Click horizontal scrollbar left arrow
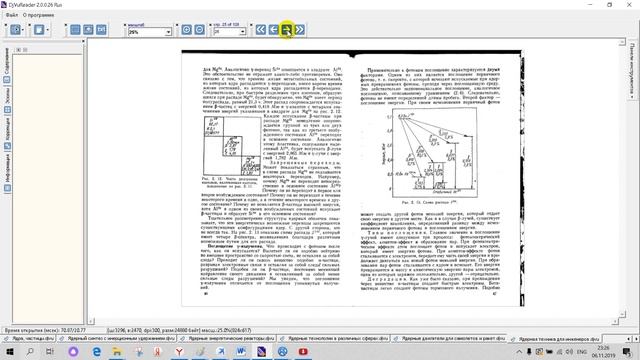Viewport: 640px width, 360px height. [x=91, y=322]
